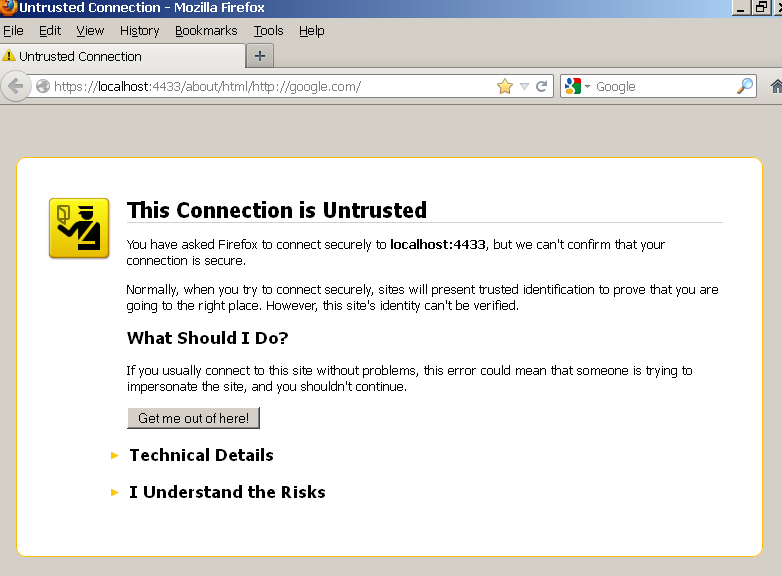782x576 pixels.
Task: Click in the address bar URL field
Action: point(270,87)
